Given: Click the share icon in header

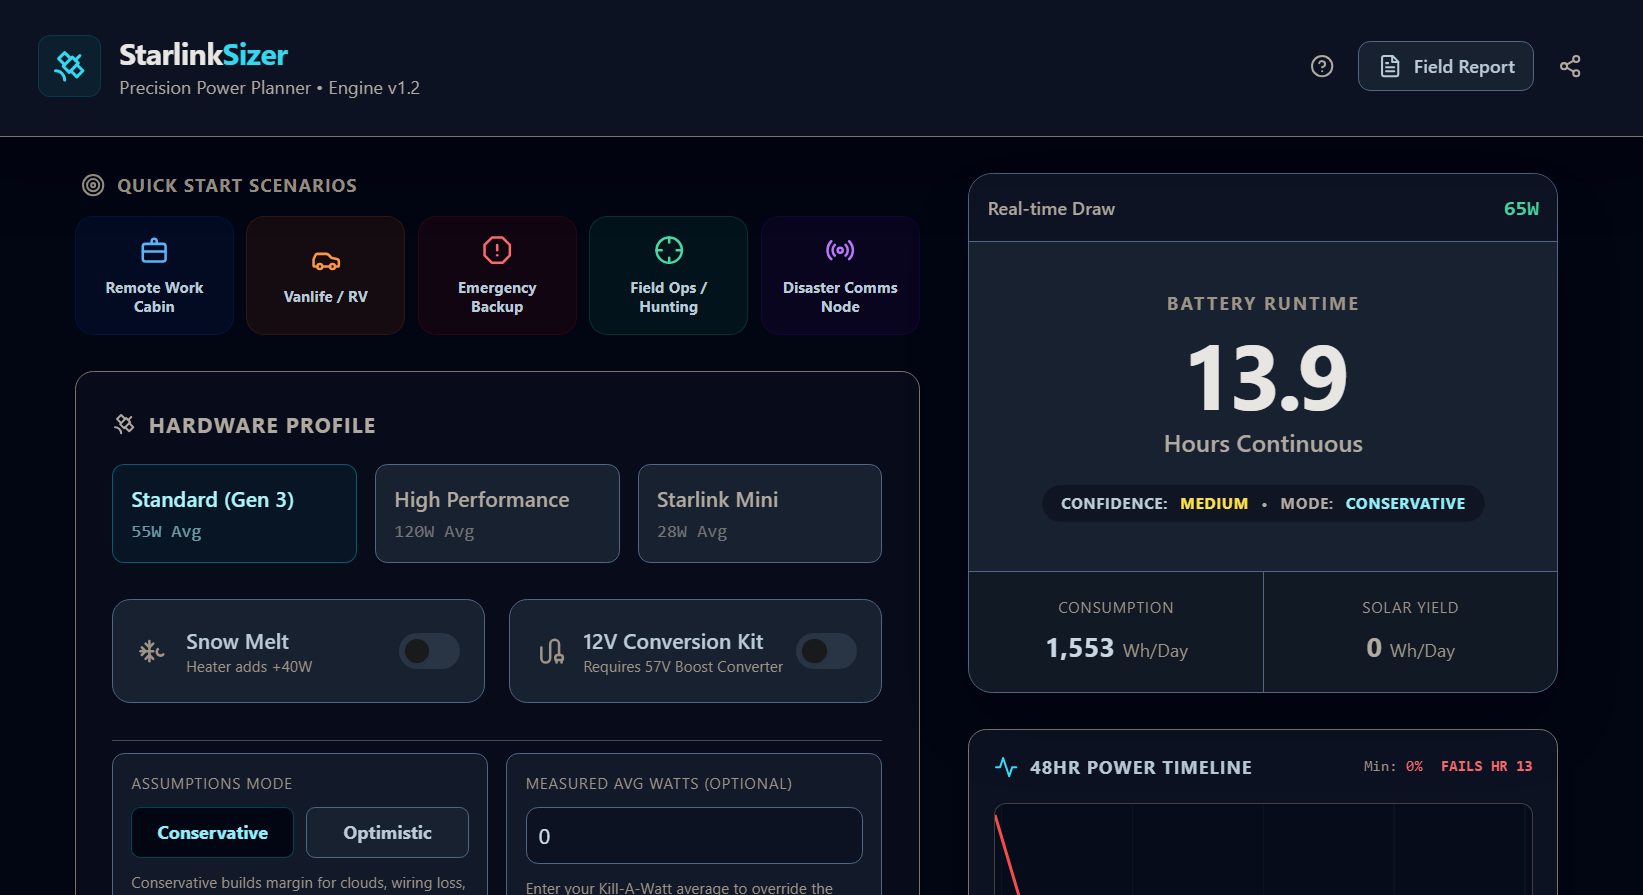Looking at the screenshot, I should click(x=1570, y=66).
